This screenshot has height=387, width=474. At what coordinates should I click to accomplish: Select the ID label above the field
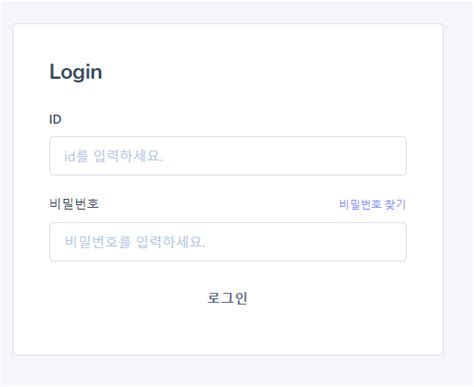pos(55,119)
